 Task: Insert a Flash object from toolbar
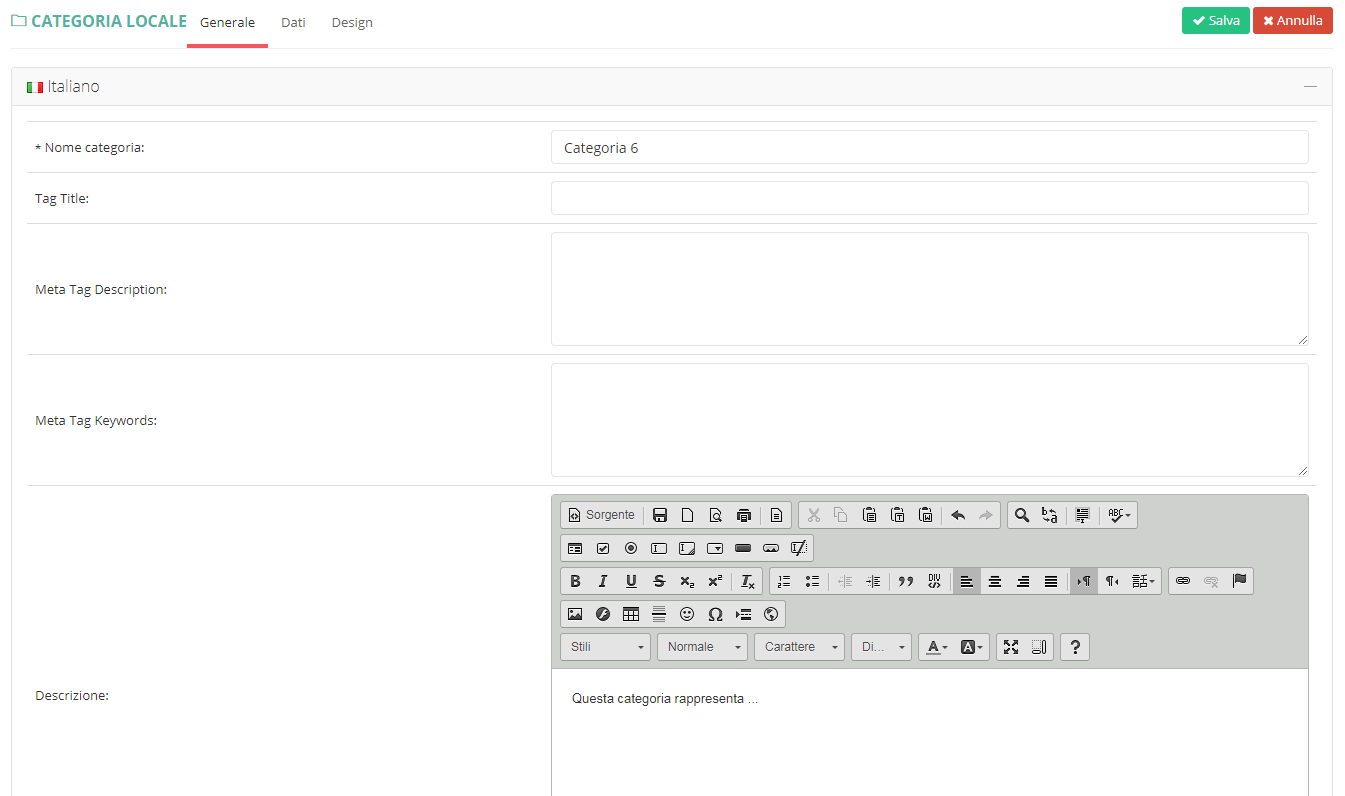tap(603, 614)
